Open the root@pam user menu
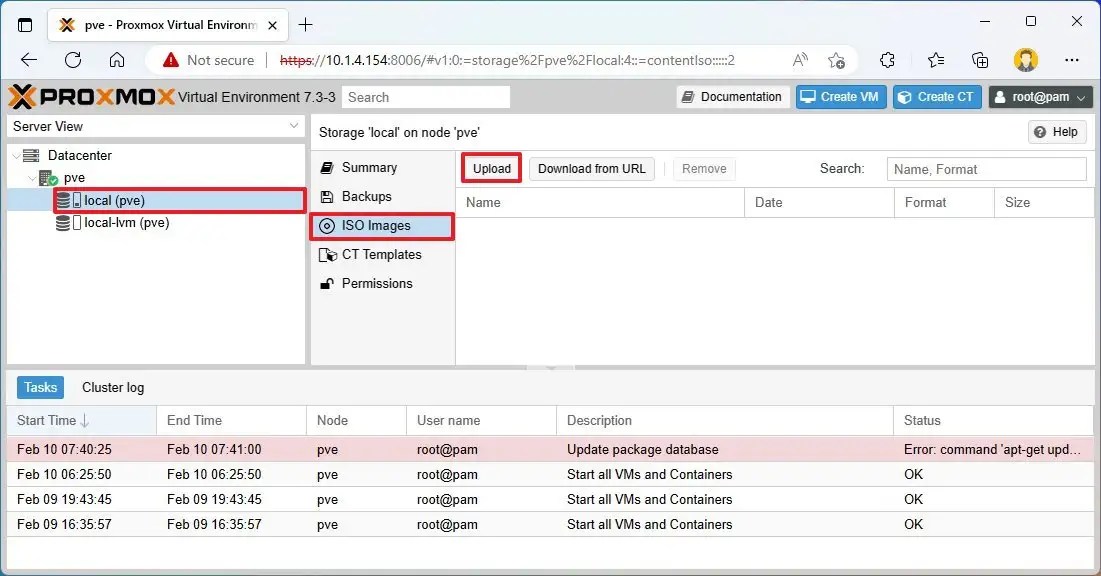 point(1040,97)
